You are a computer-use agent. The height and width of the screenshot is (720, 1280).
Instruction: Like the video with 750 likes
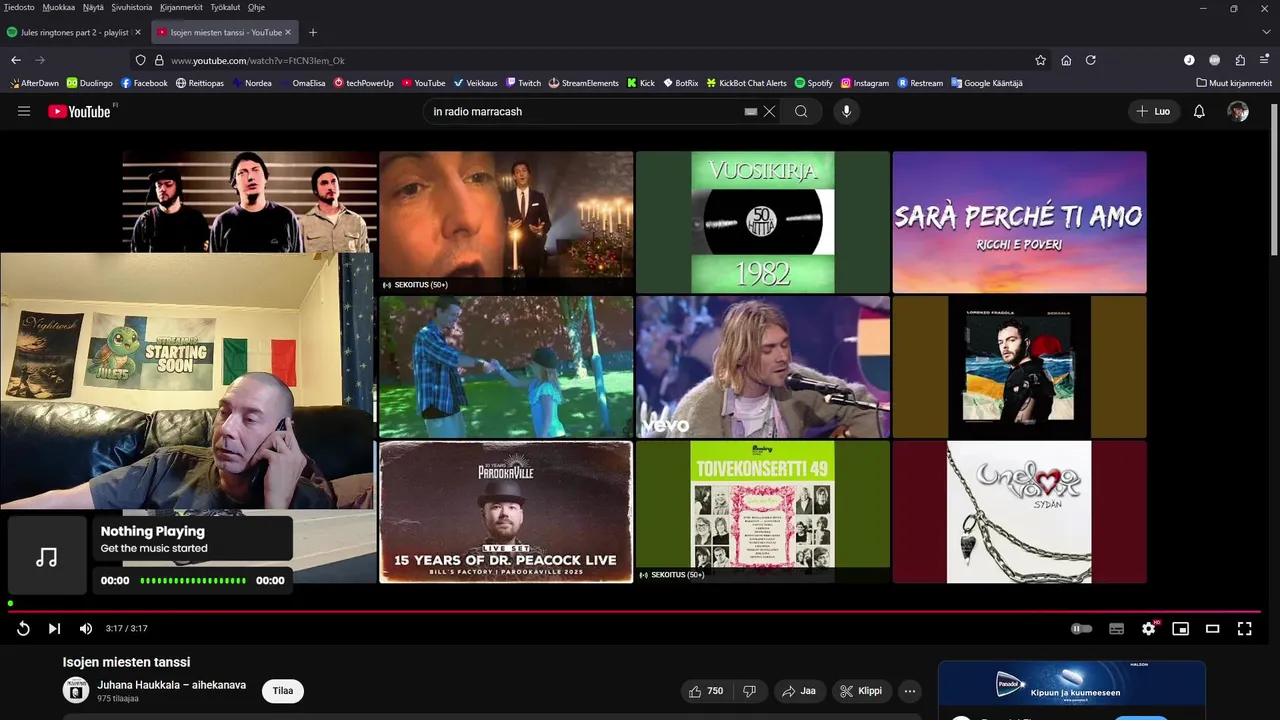click(706, 691)
